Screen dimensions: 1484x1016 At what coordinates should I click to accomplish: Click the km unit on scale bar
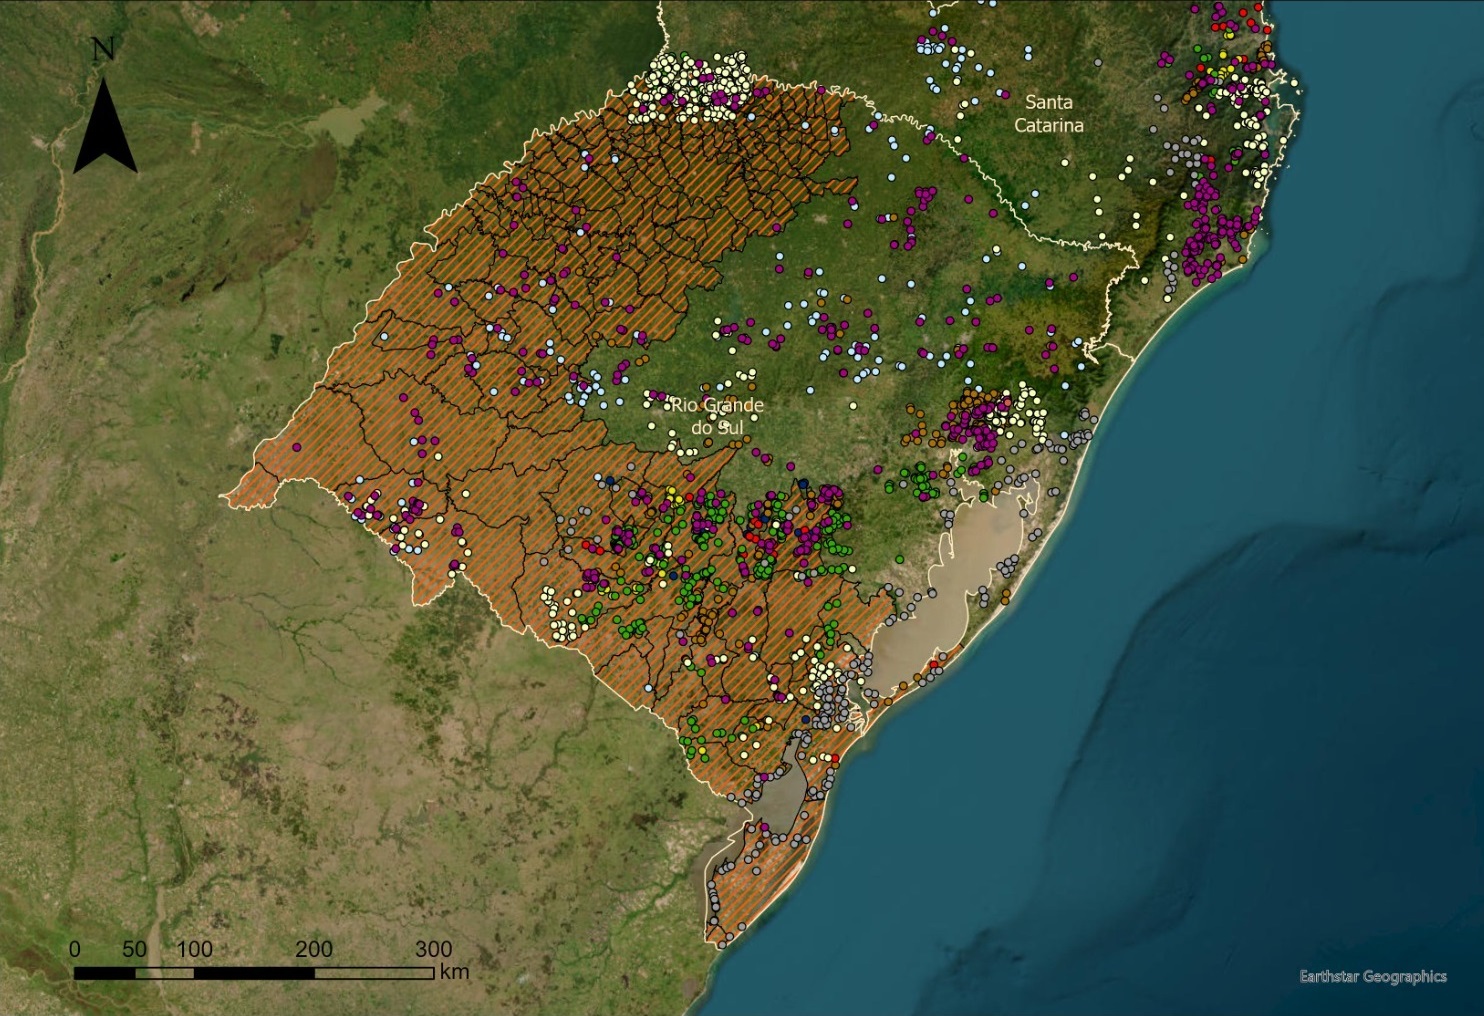[453, 971]
